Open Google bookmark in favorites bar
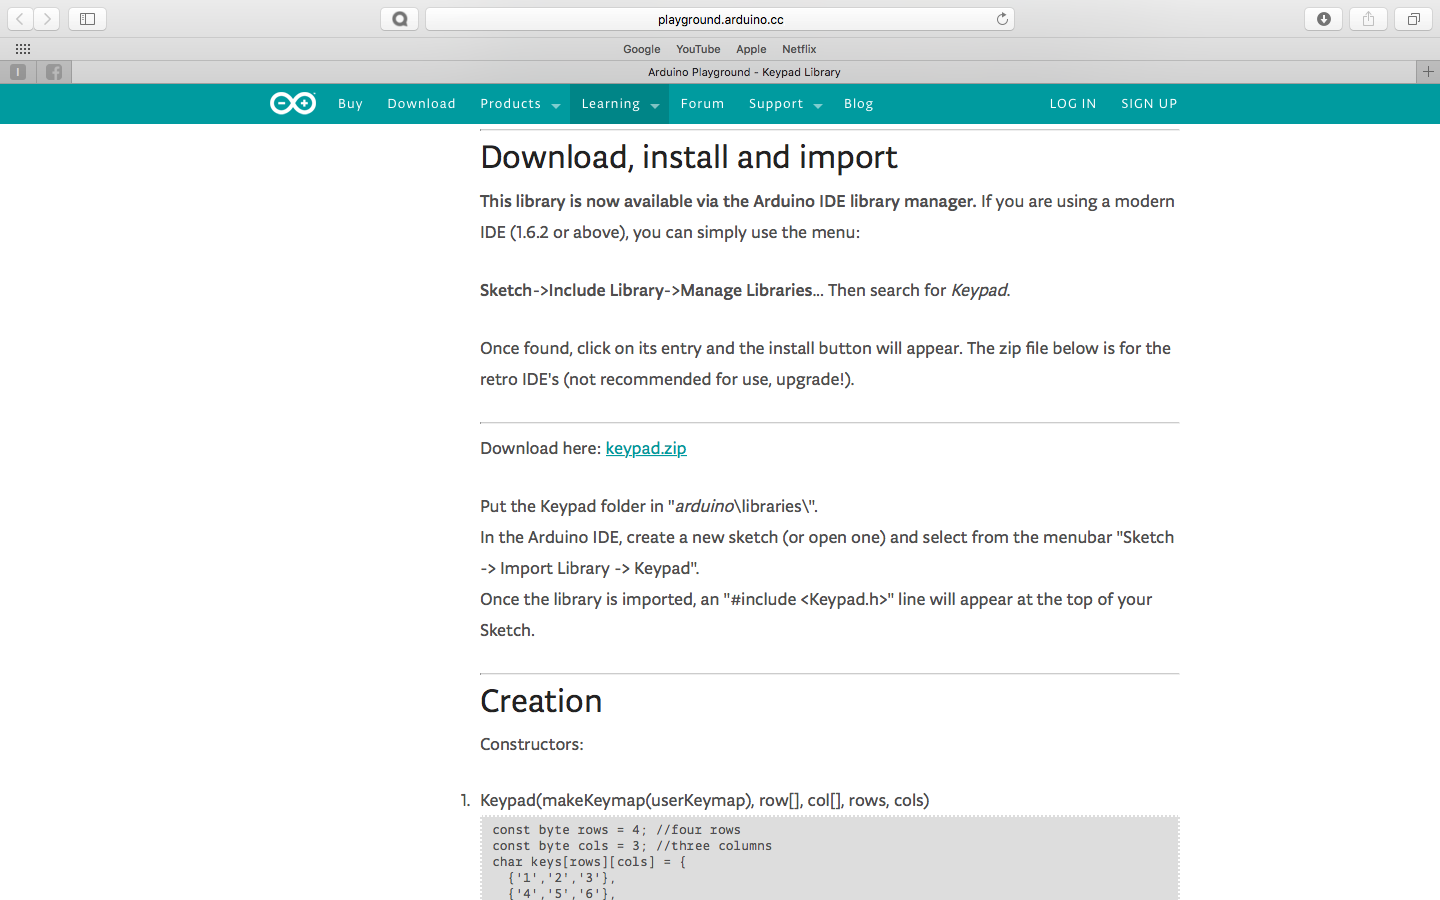This screenshot has width=1440, height=900. [641, 49]
